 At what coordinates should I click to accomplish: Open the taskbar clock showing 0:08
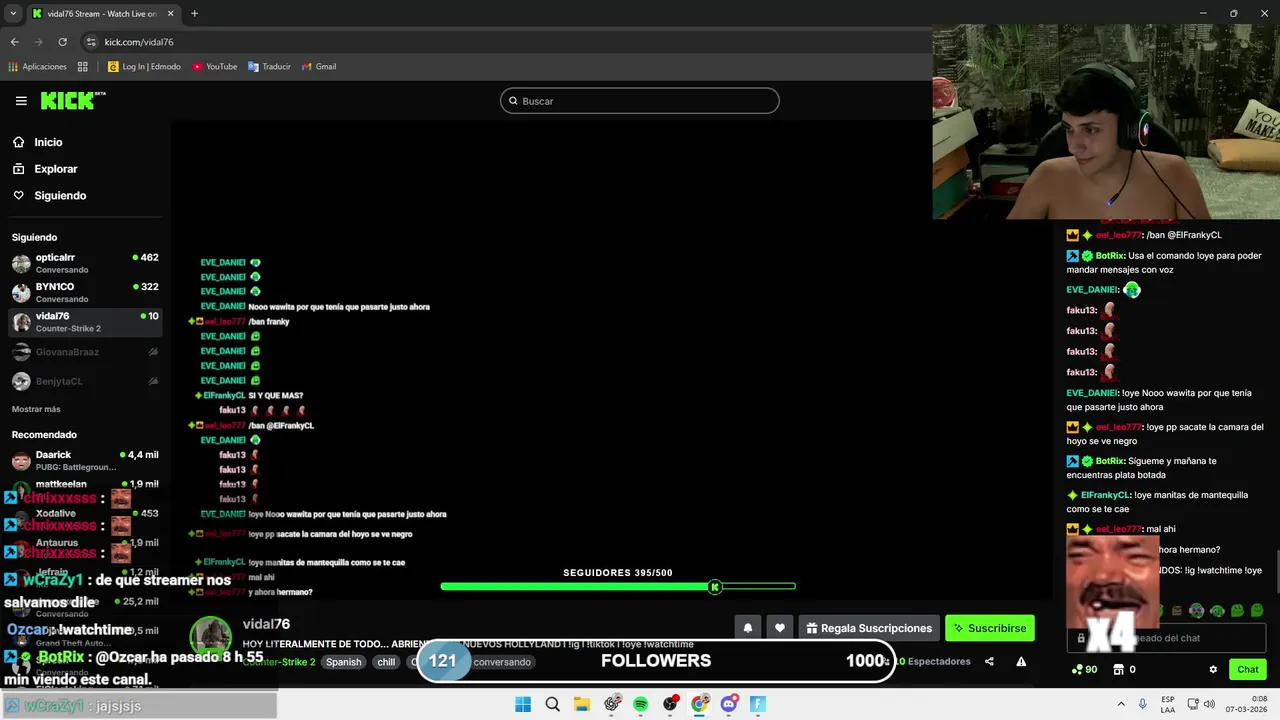coord(1248,704)
